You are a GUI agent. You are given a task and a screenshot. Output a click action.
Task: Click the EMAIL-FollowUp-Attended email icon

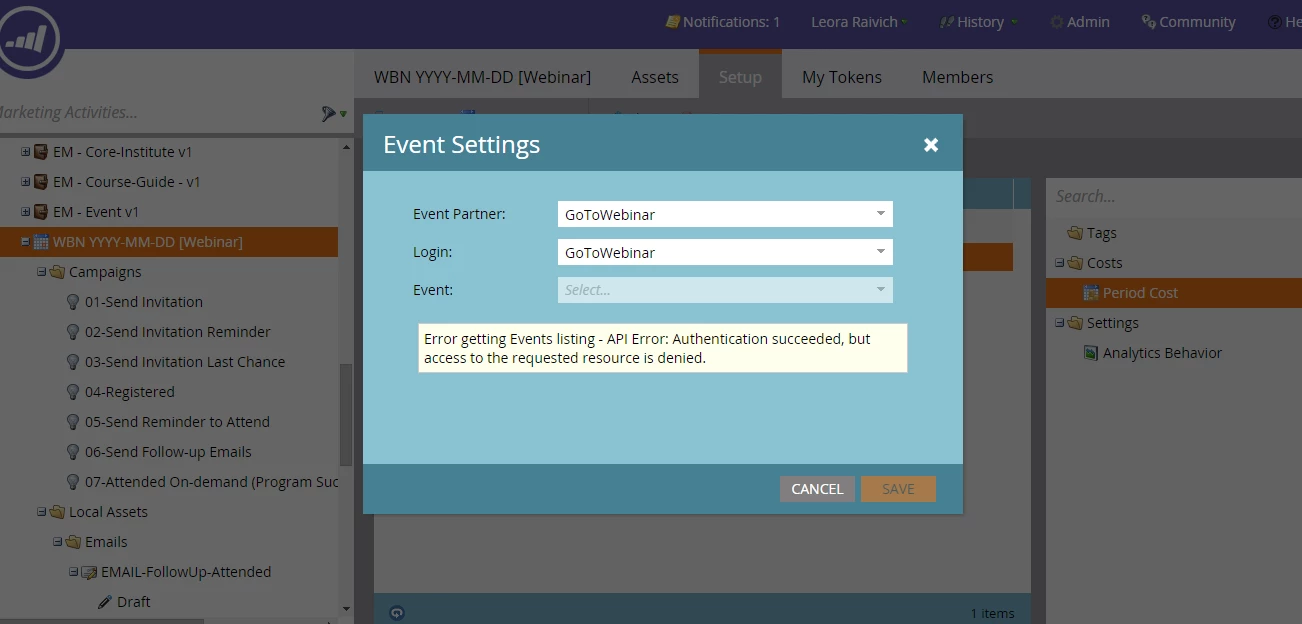[x=89, y=572]
